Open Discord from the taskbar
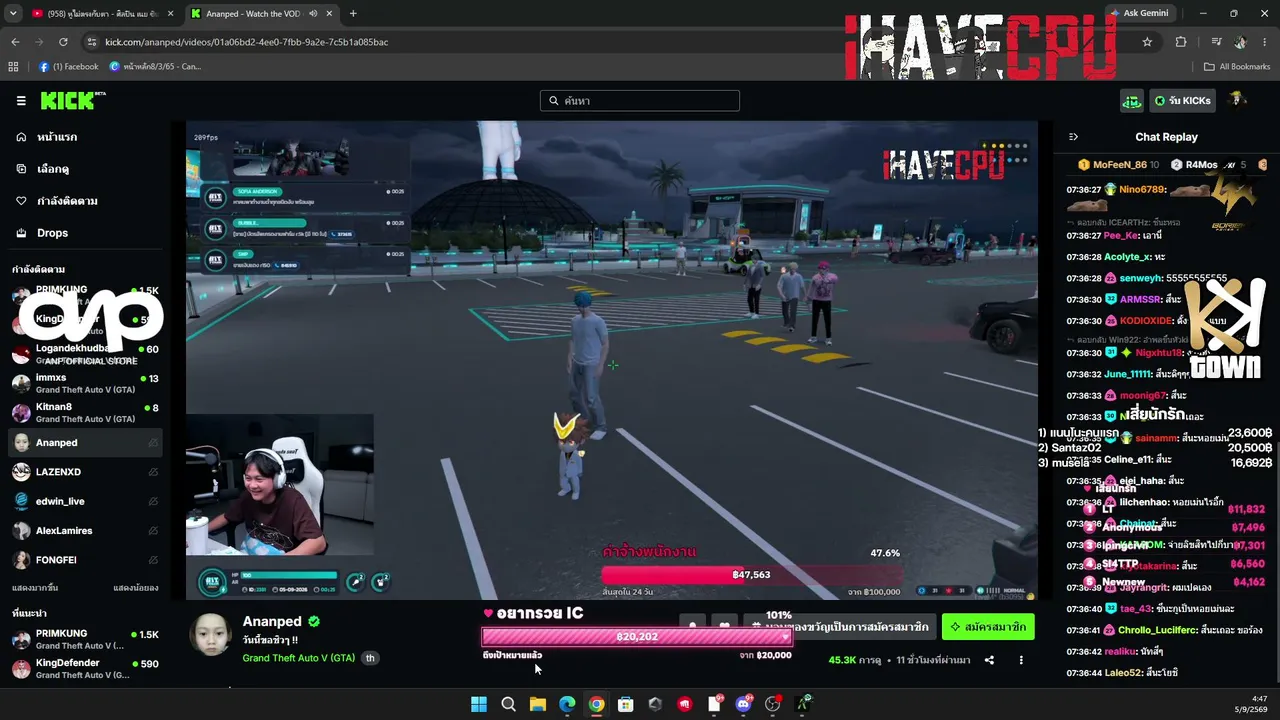The width and height of the screenshot is (1280, 720). pyautogui.click(x=743, y=704)
